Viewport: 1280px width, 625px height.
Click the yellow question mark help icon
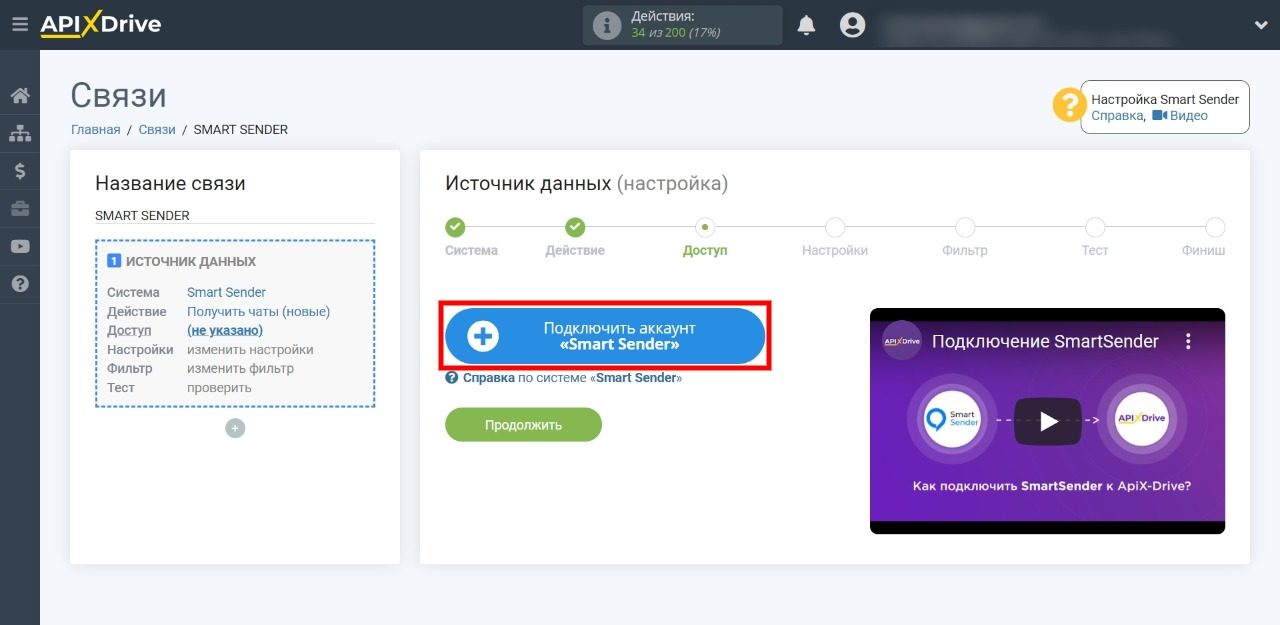pos(1069,106)
